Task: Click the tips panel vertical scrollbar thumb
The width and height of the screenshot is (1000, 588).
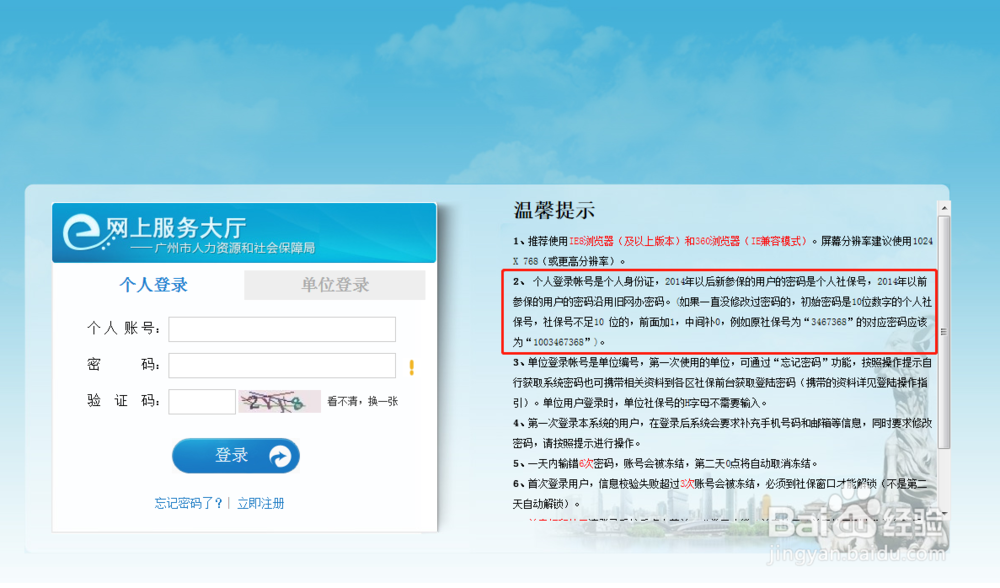Action: click(944, 332)
